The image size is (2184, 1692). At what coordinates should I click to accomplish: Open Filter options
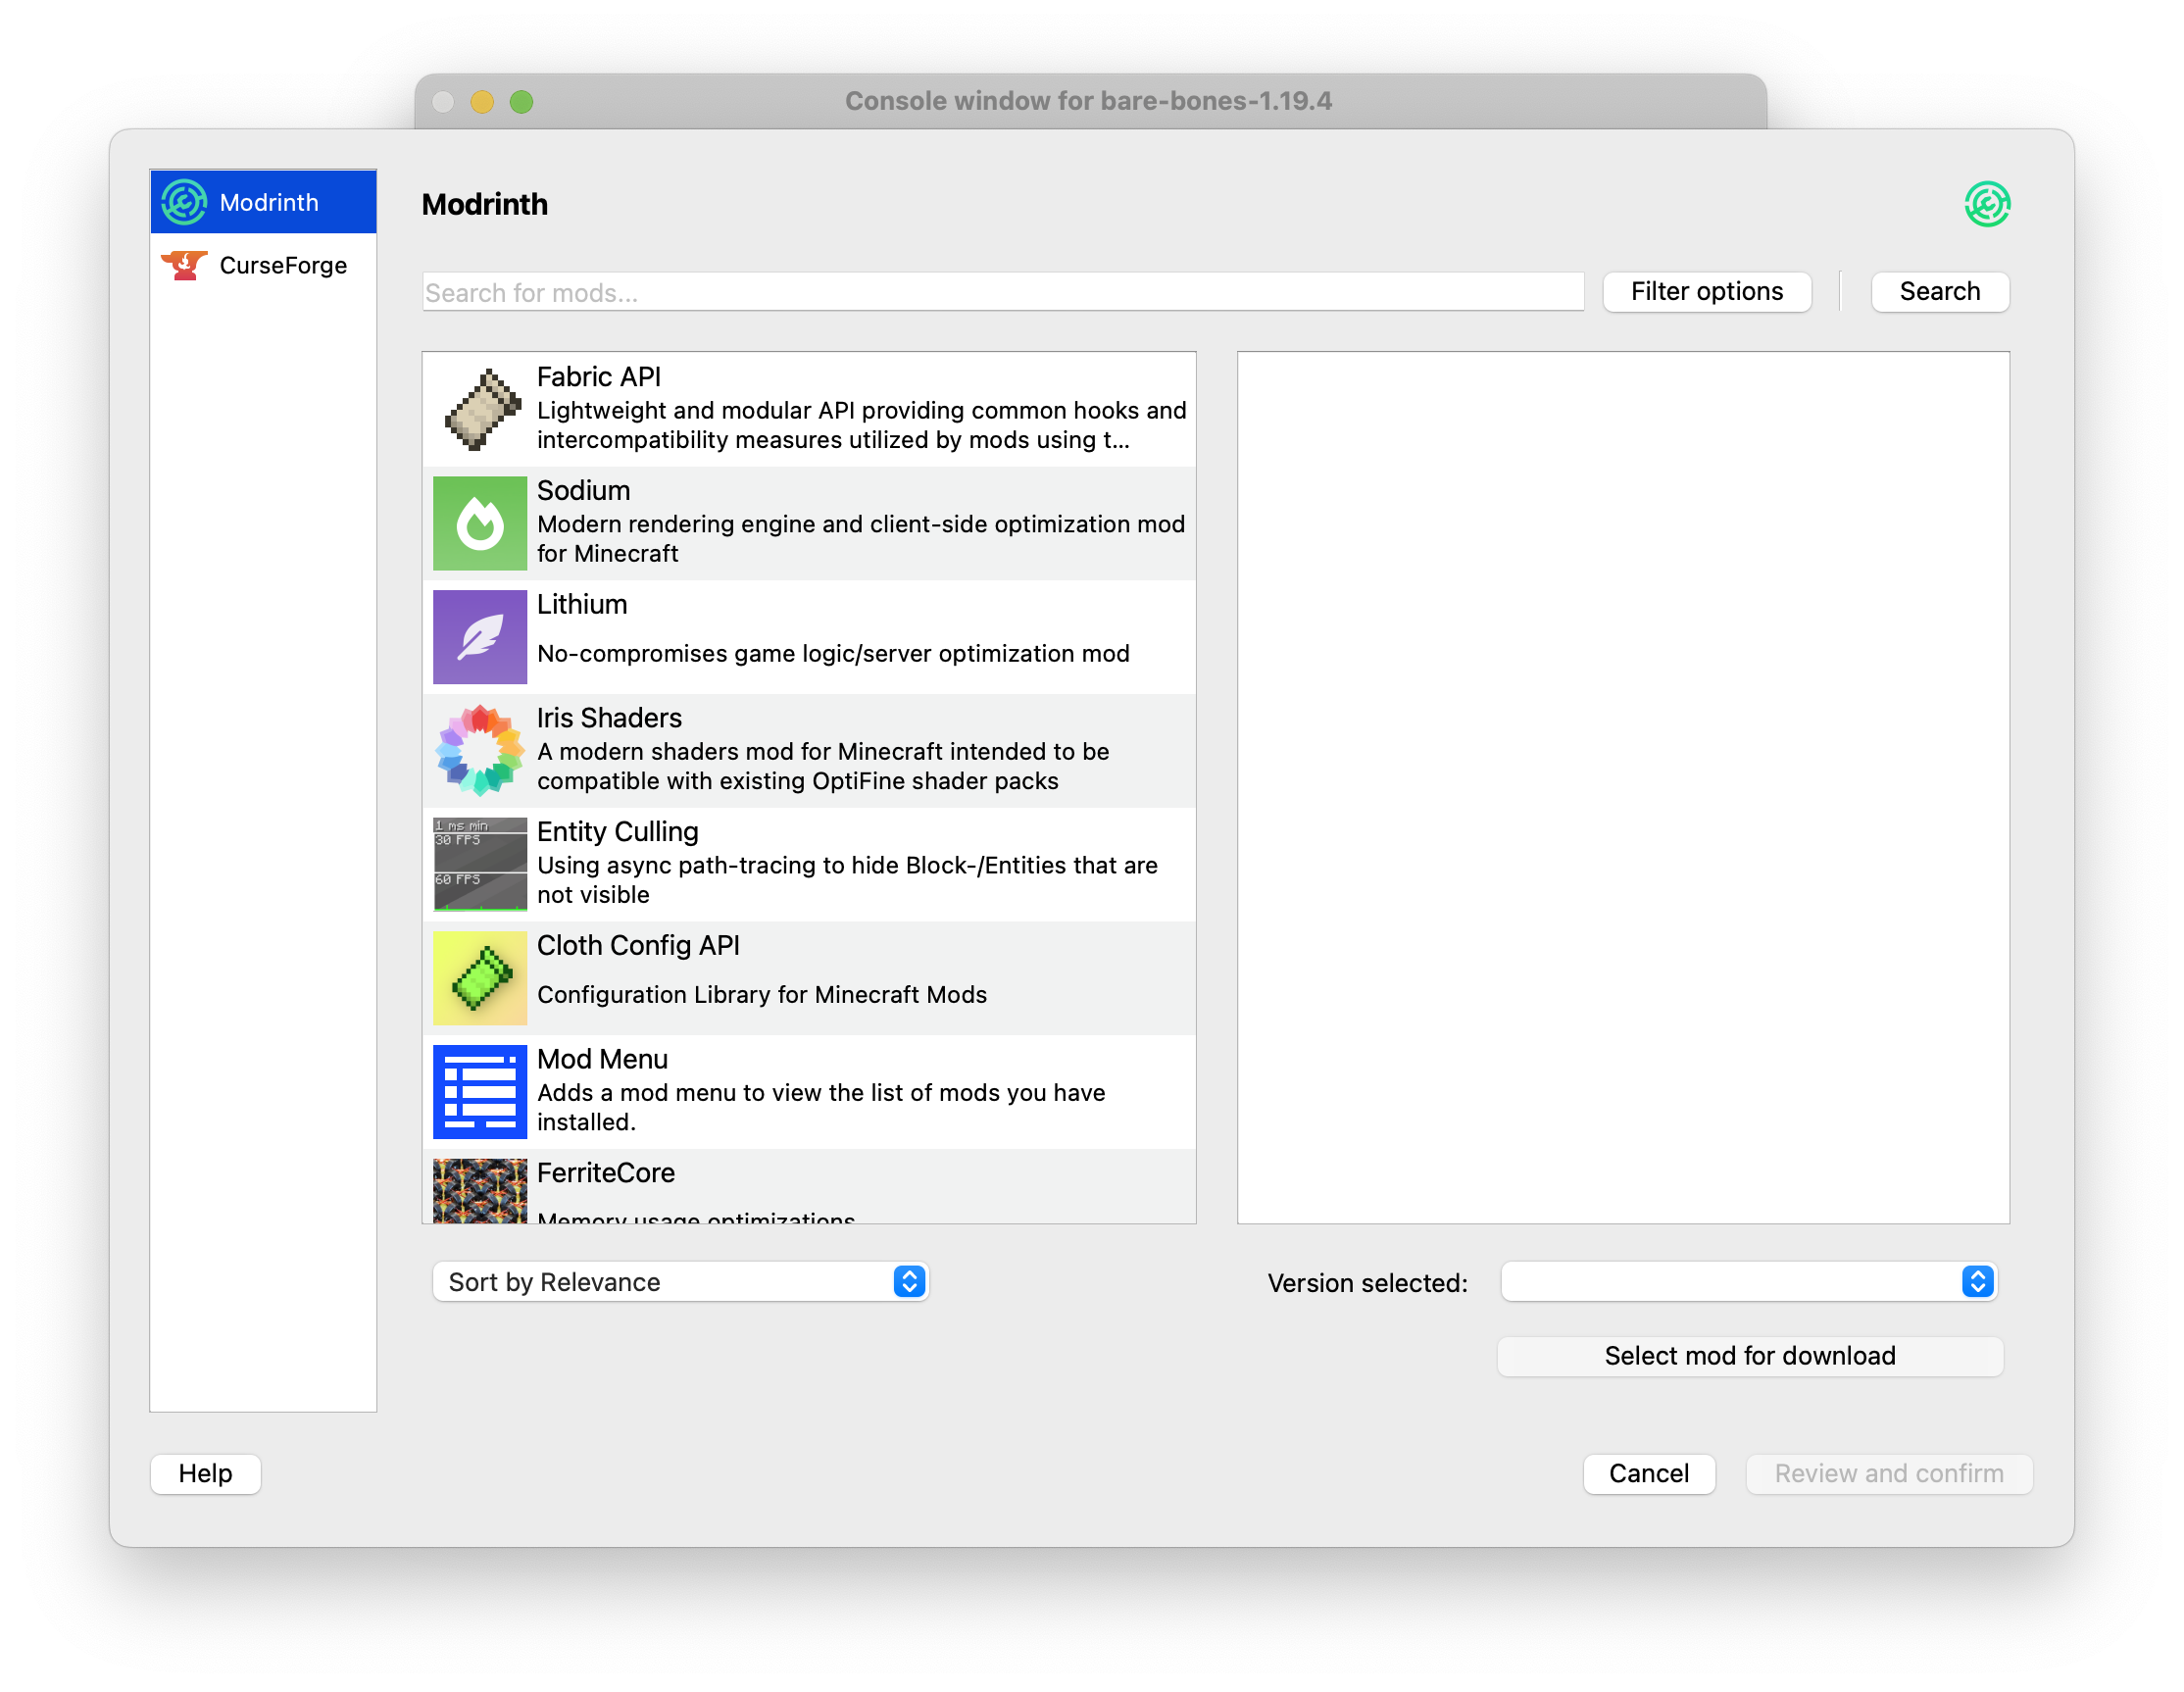[1707, 292]
